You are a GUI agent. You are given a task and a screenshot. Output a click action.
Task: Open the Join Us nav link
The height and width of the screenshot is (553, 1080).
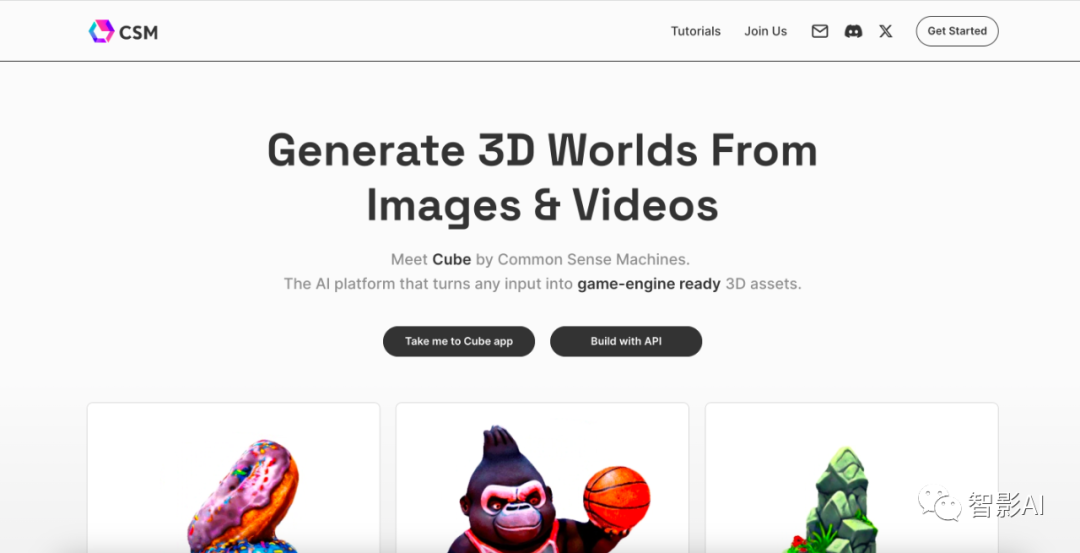pos(765,31)
